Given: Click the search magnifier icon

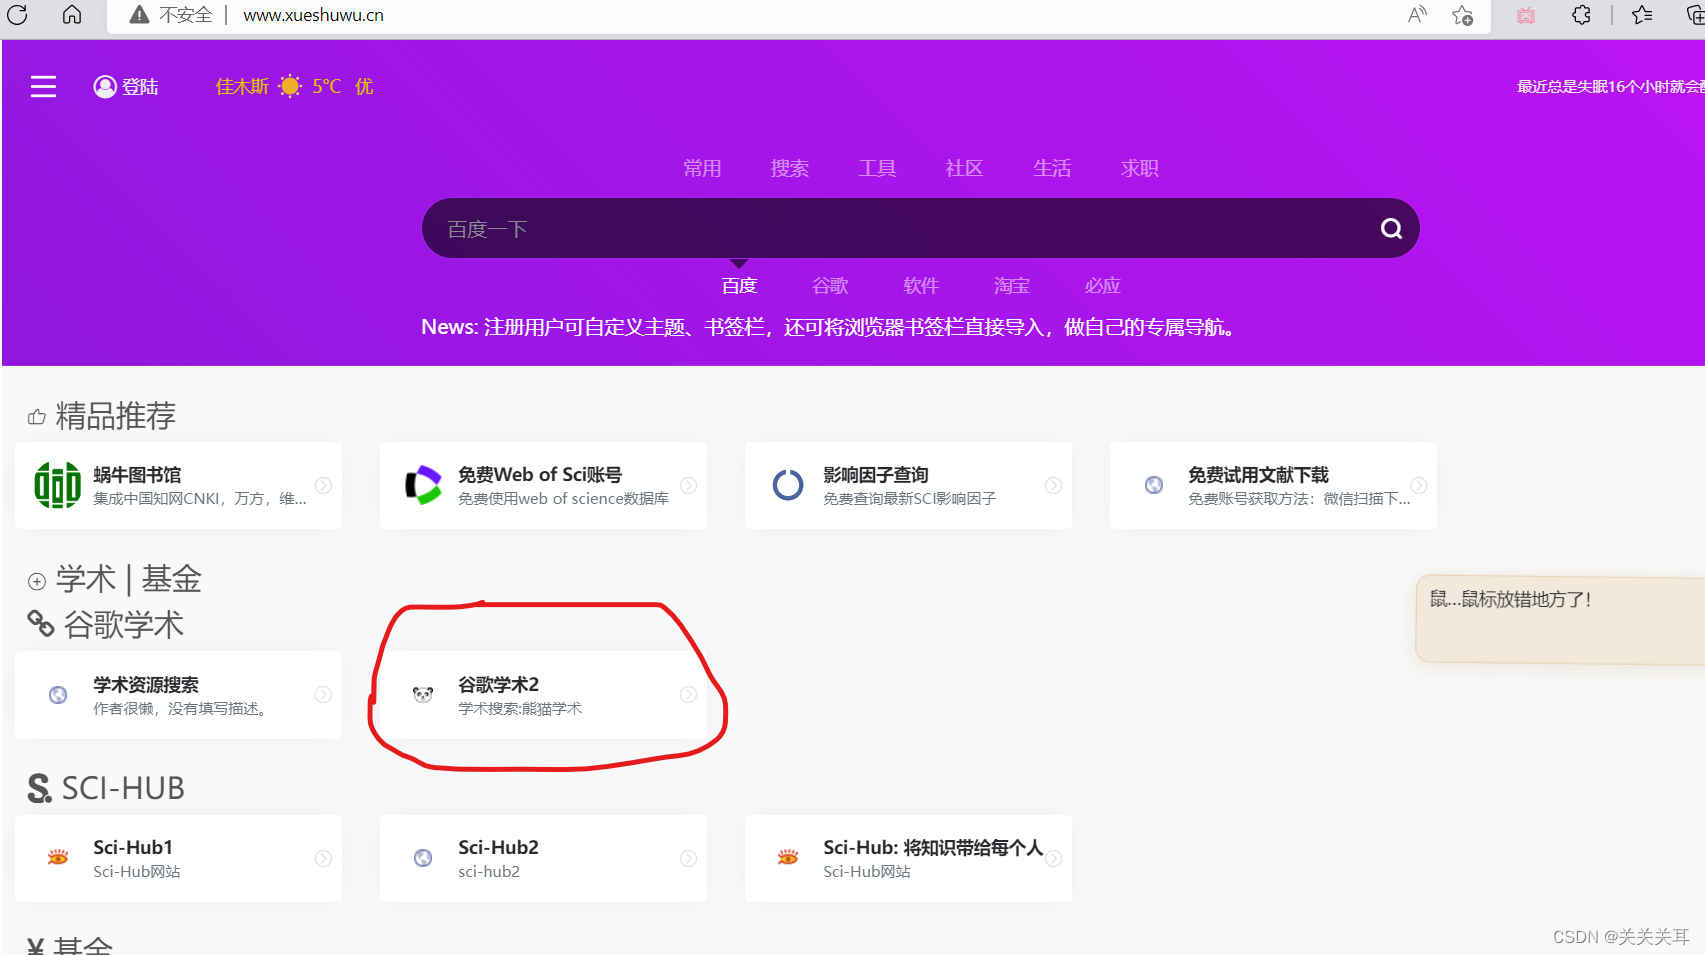Looking at the screenshot, I should point(1391,229).
